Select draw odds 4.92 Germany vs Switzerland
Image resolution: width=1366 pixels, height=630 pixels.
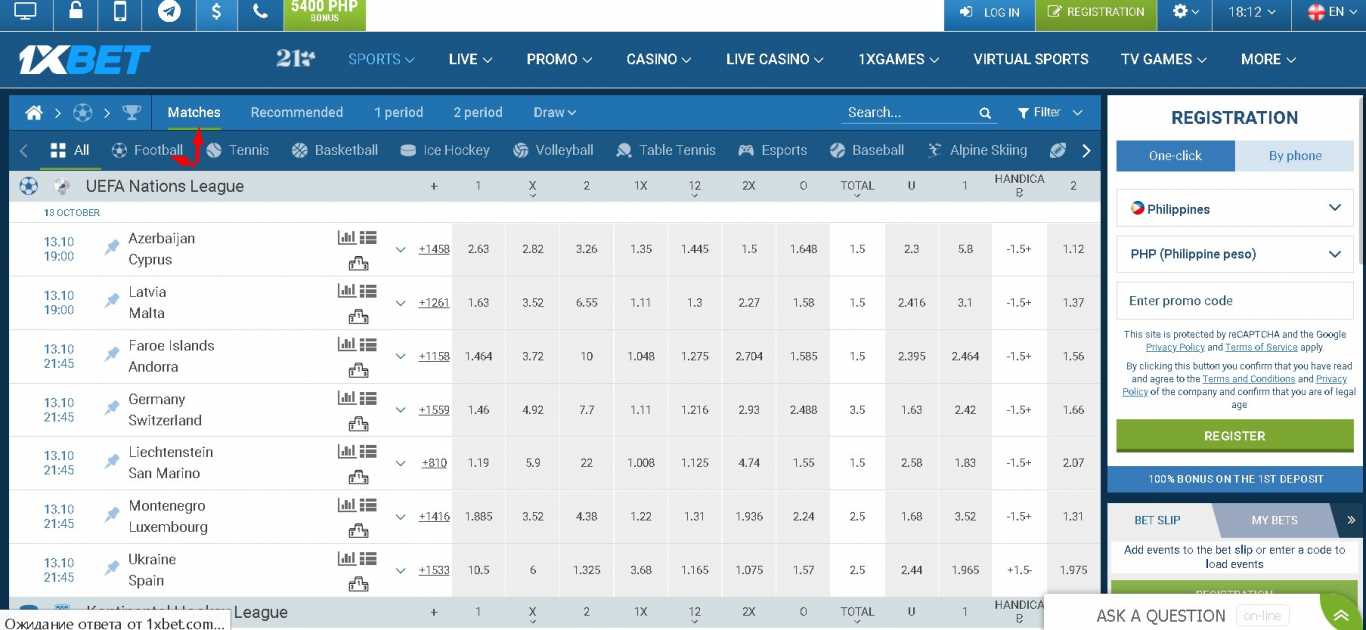click(x=533, y=410)
